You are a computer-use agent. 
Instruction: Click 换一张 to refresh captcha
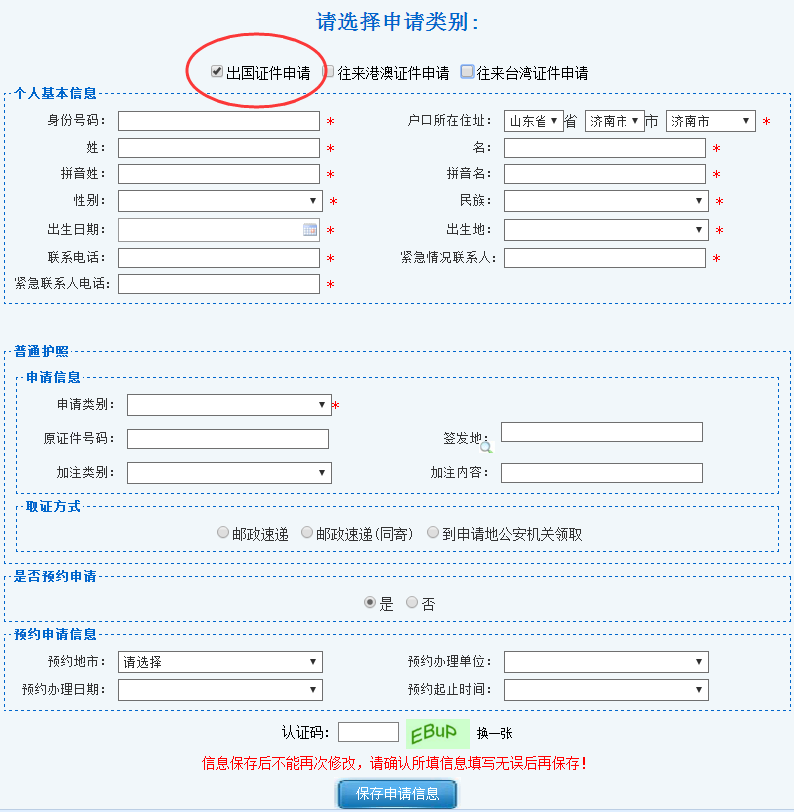coord(494,733)
